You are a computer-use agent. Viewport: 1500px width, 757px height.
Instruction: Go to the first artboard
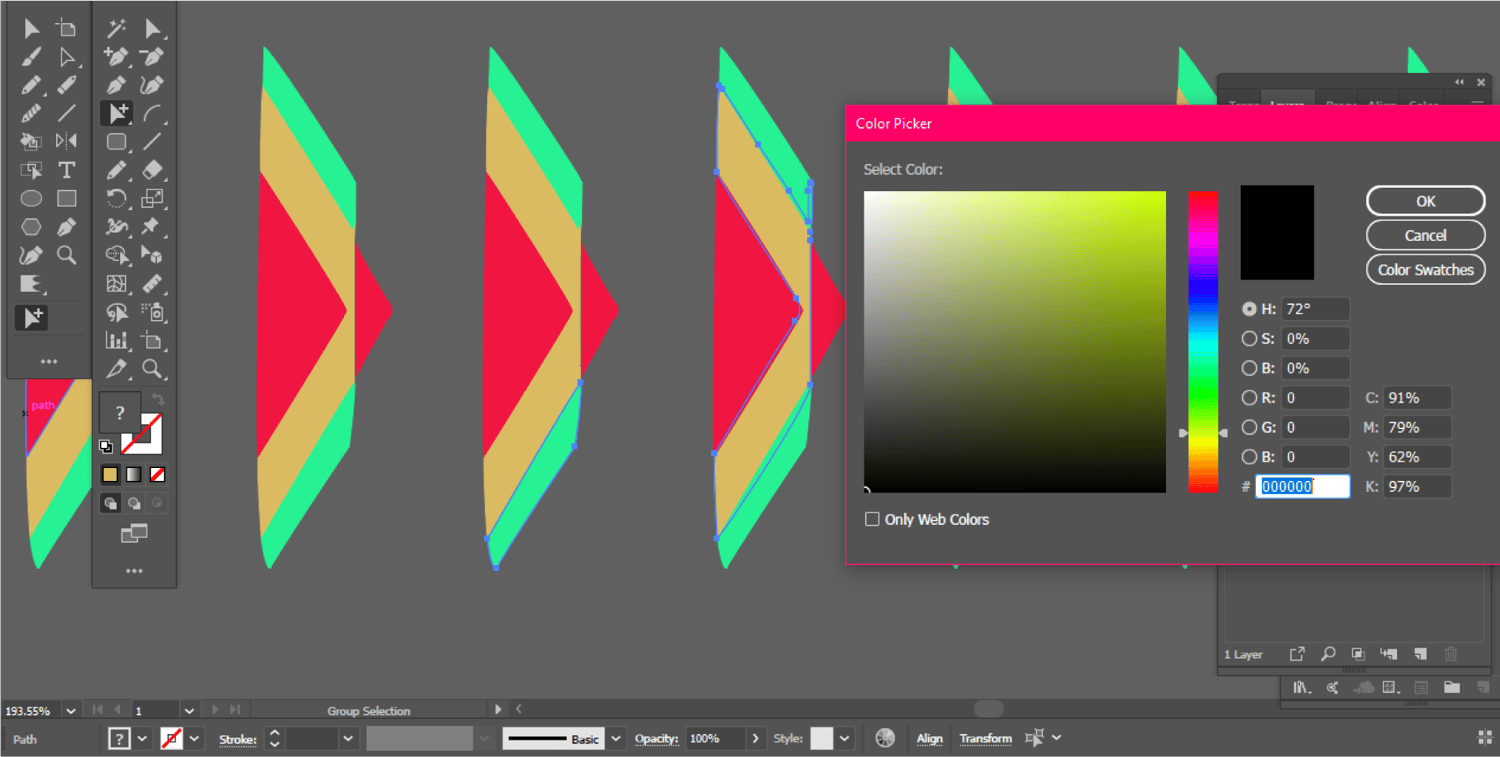click(x=98, y=710)
